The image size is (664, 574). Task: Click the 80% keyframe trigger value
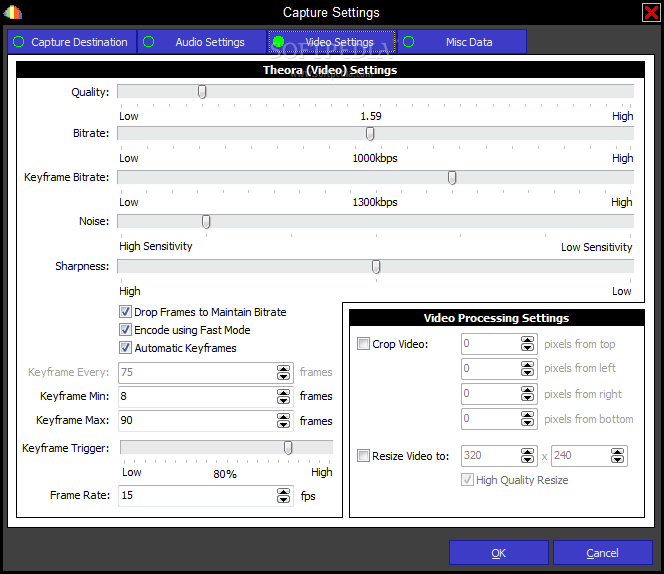click(225, 474)
